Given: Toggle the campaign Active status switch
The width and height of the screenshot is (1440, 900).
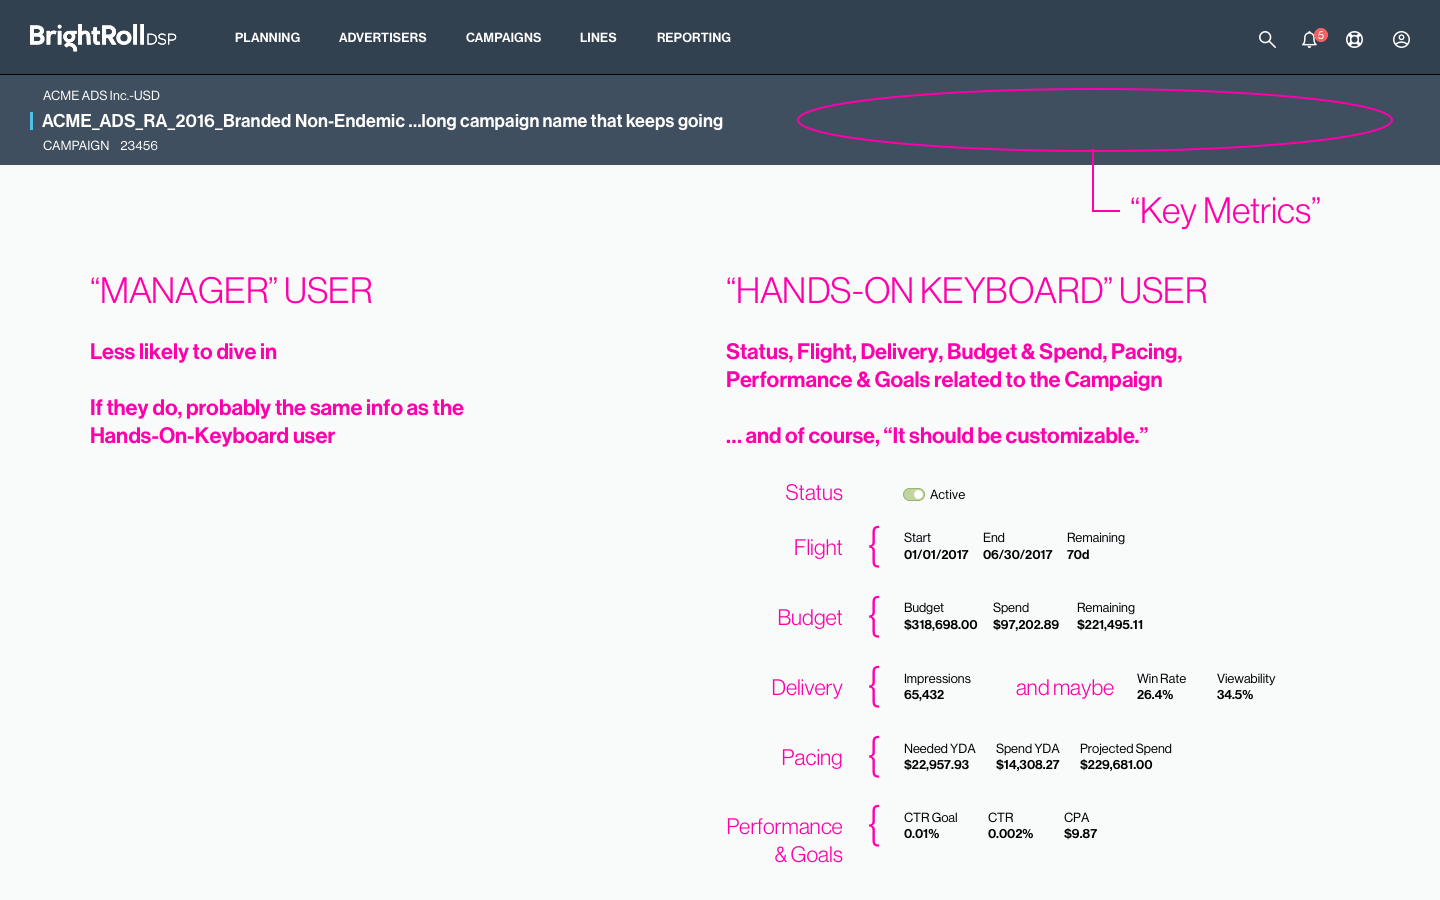Looking at the screenshot, I should coord(914,494).
